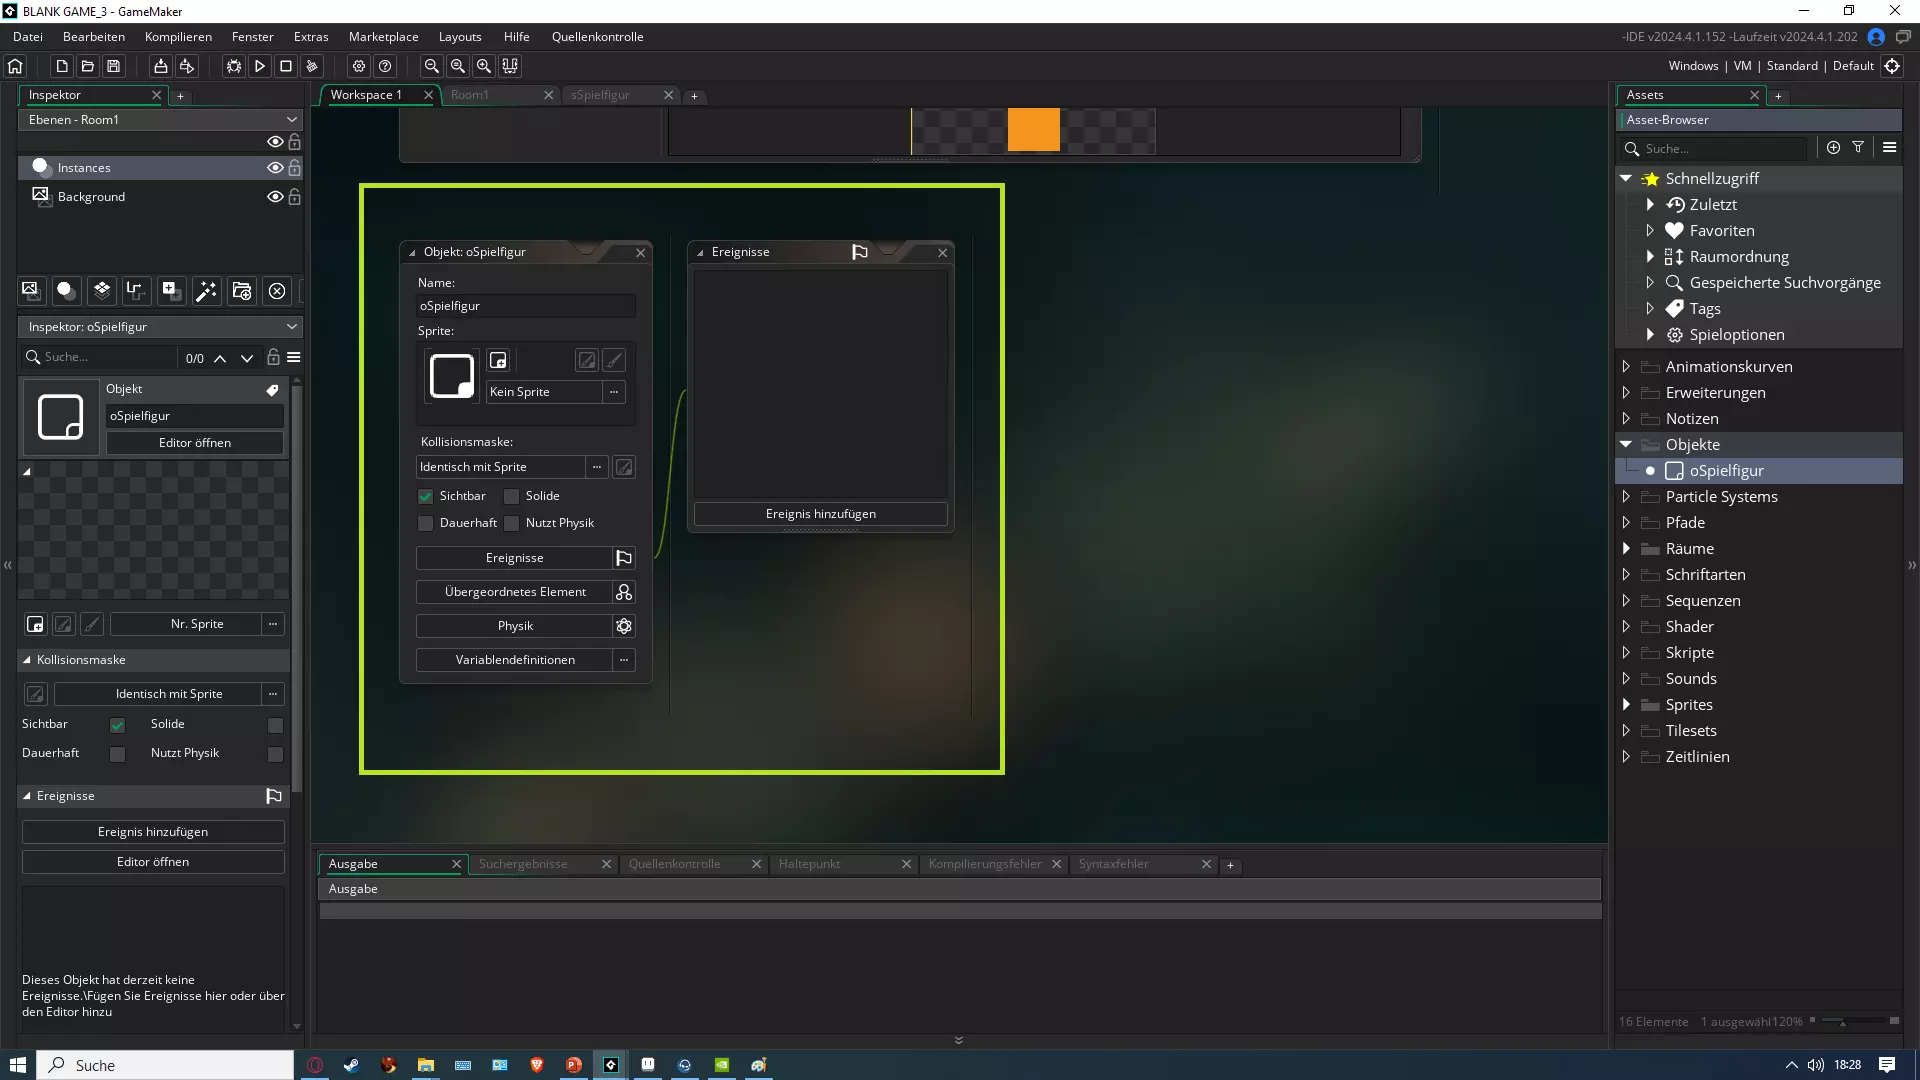The height and width of the screenshot is (1080, 1920).
Task: Click parent icon beside Übergeordnetes Element
Action: coord(624,592)
